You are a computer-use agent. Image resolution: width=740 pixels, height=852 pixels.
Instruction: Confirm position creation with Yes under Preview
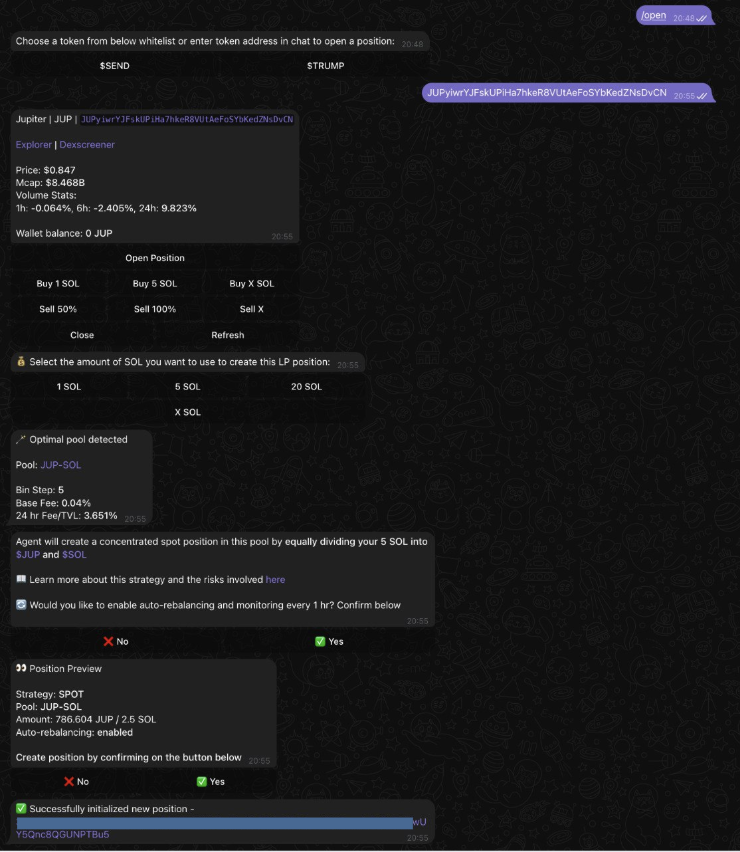pyautogui.click(x=210, y=782)
